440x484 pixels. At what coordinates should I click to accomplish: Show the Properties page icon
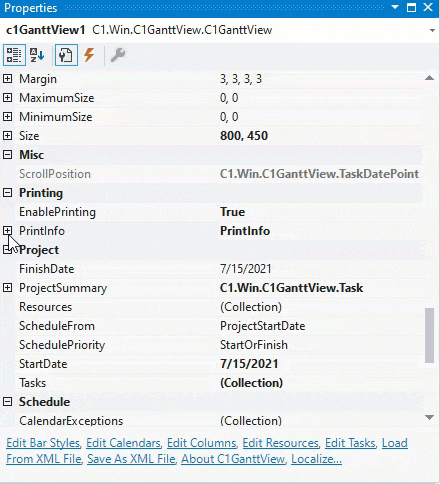pos(66,55)
